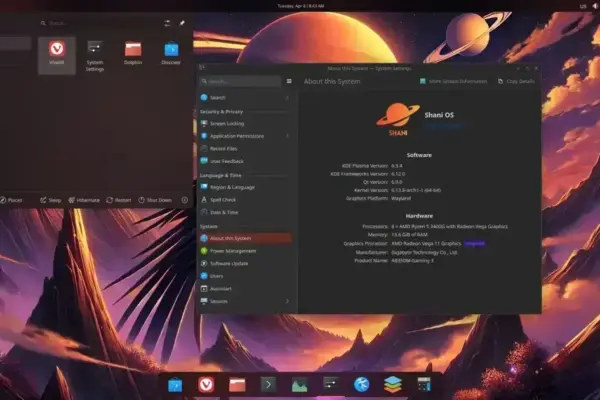This screenshot has height=400, width=600.
Task: Open Search settings in the sidebar
Action: tap(245, 98)
